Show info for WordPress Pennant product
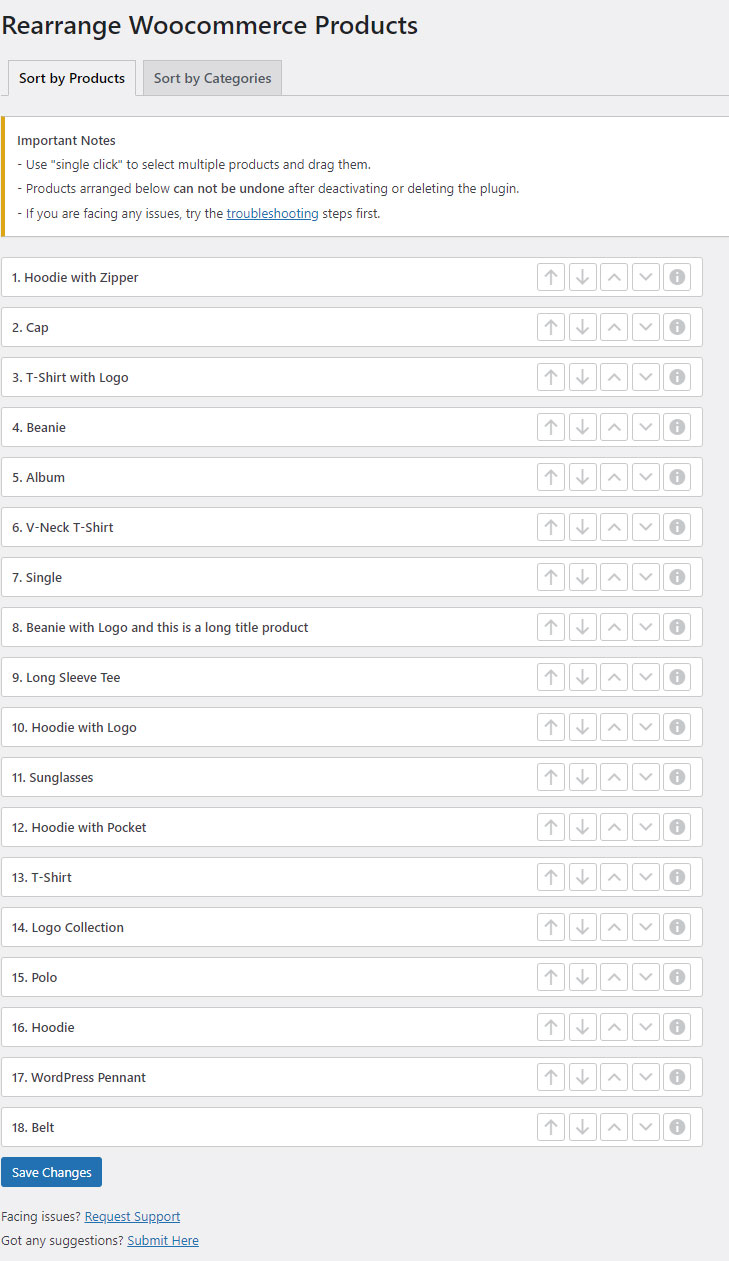This screenshot has height=1261, width=729. (x=677, y=1077)
